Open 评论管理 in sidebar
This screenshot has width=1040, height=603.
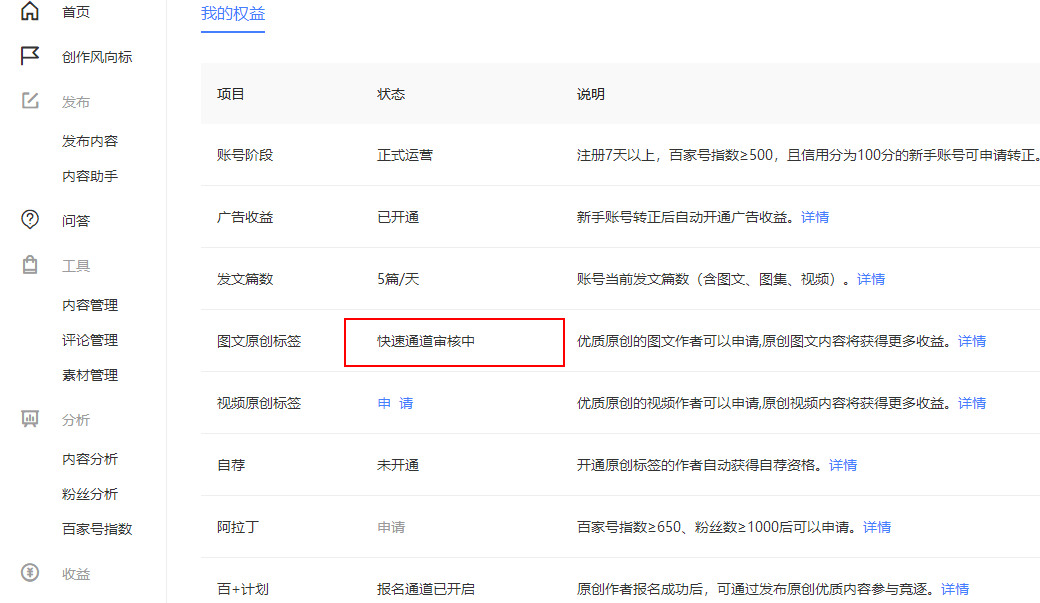pyautogui.click(x=90, y=340)
